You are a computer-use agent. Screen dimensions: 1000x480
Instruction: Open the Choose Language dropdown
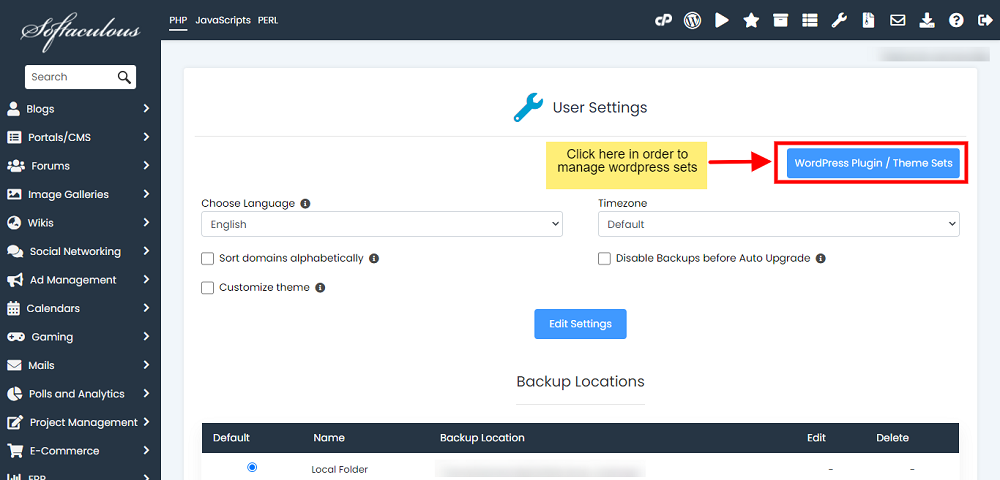click(382, 224)
